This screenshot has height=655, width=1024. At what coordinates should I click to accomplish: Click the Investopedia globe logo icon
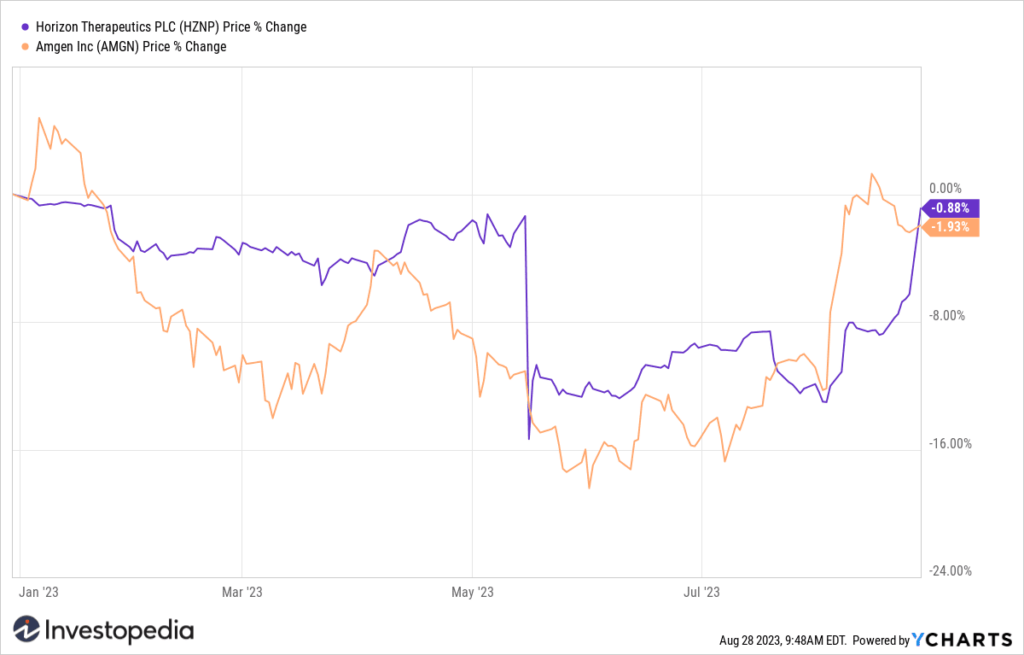(x=27, y=630)
